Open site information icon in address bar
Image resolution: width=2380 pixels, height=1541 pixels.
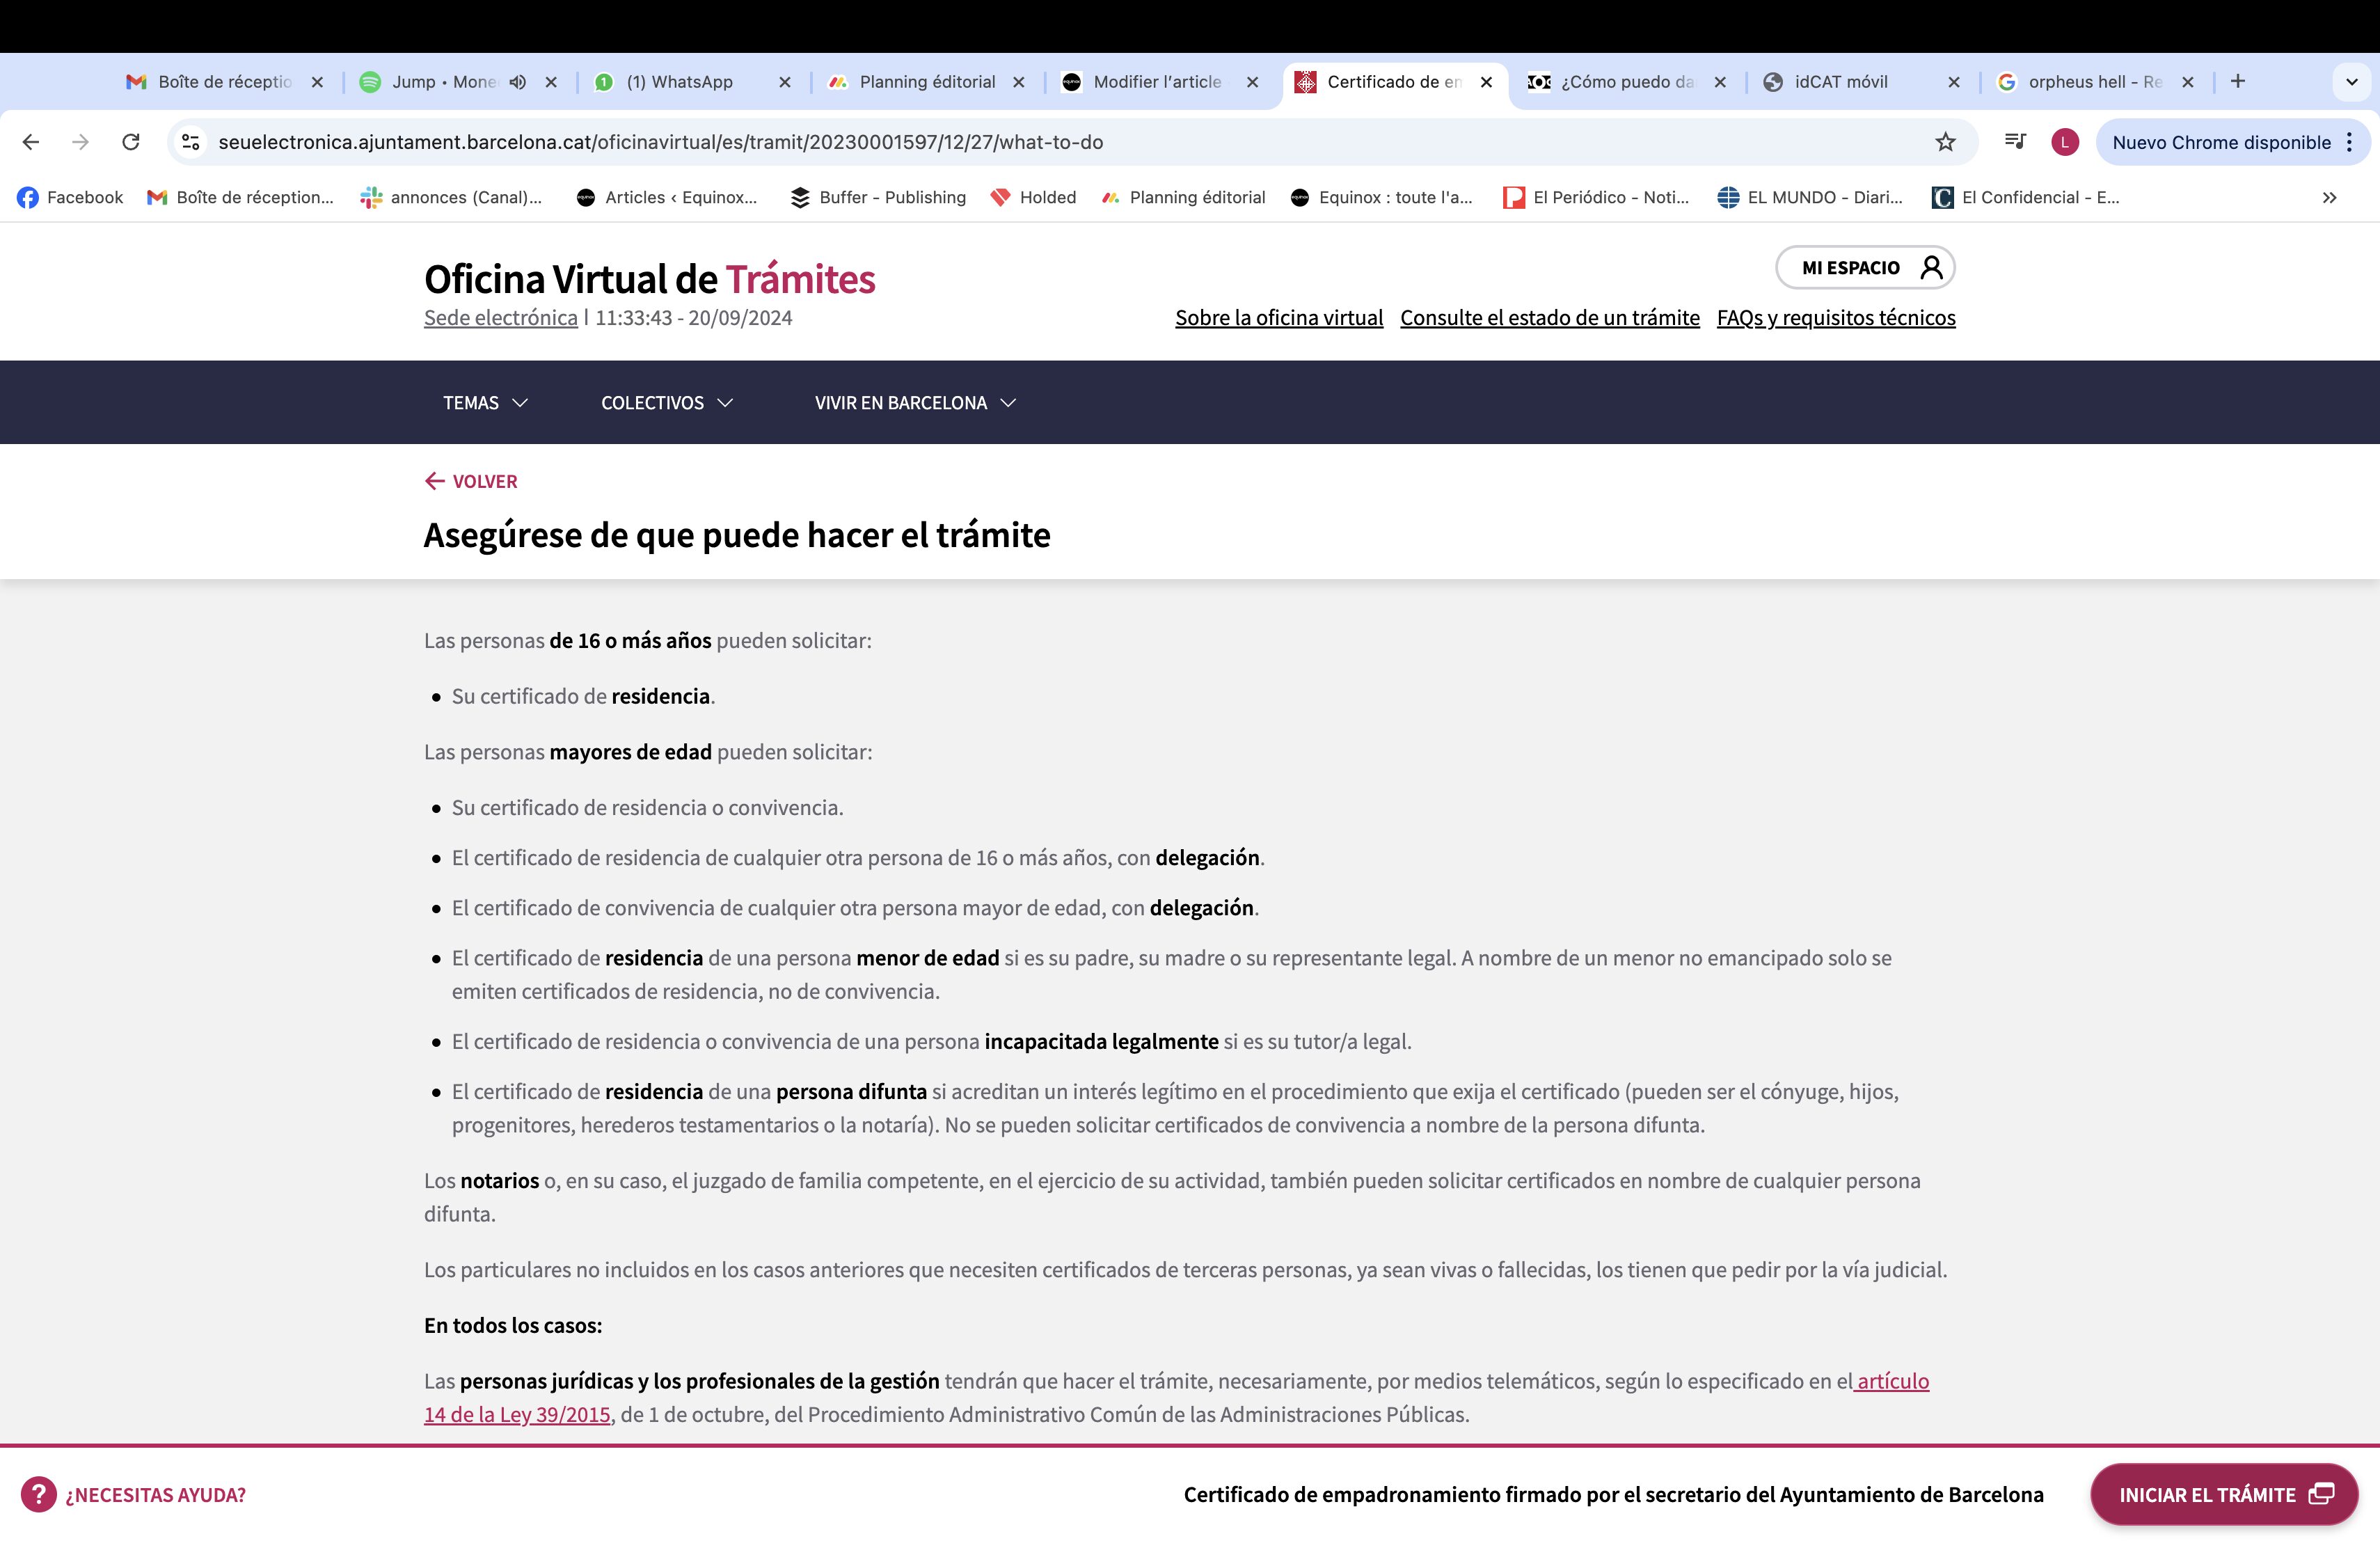coord(191,142)
